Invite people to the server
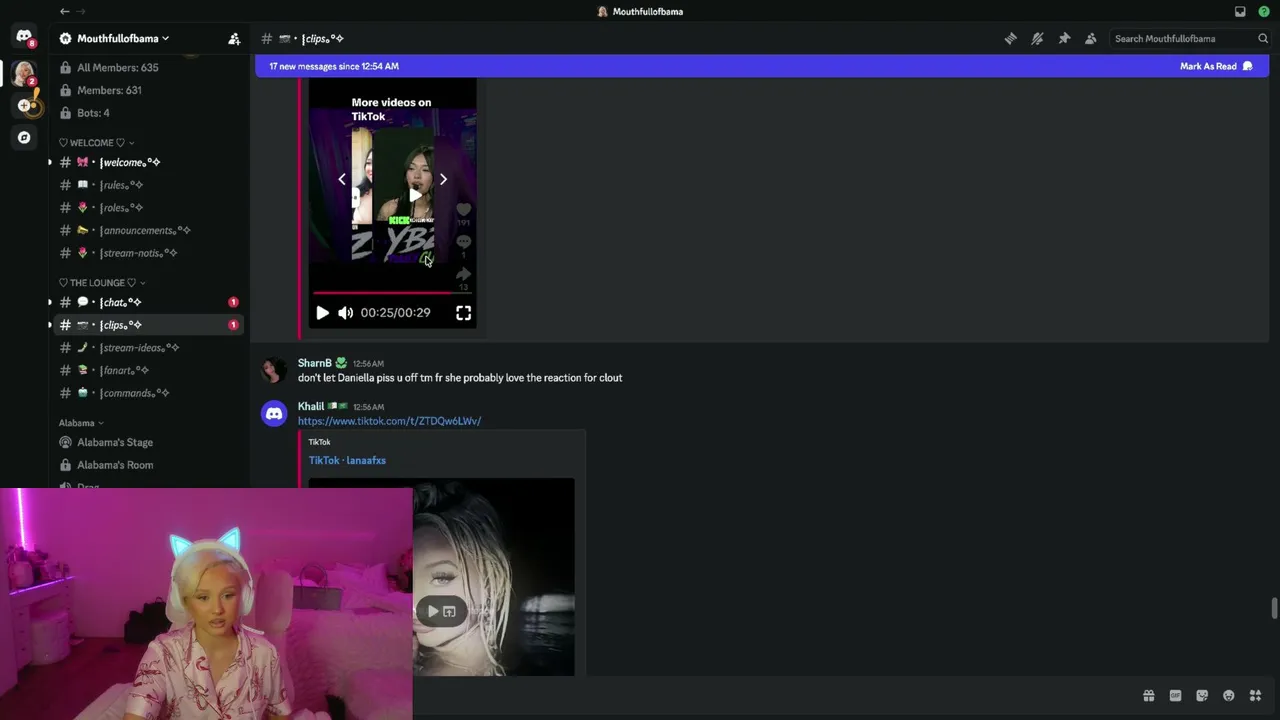1280x720 pixels. [x=234, y=38]
